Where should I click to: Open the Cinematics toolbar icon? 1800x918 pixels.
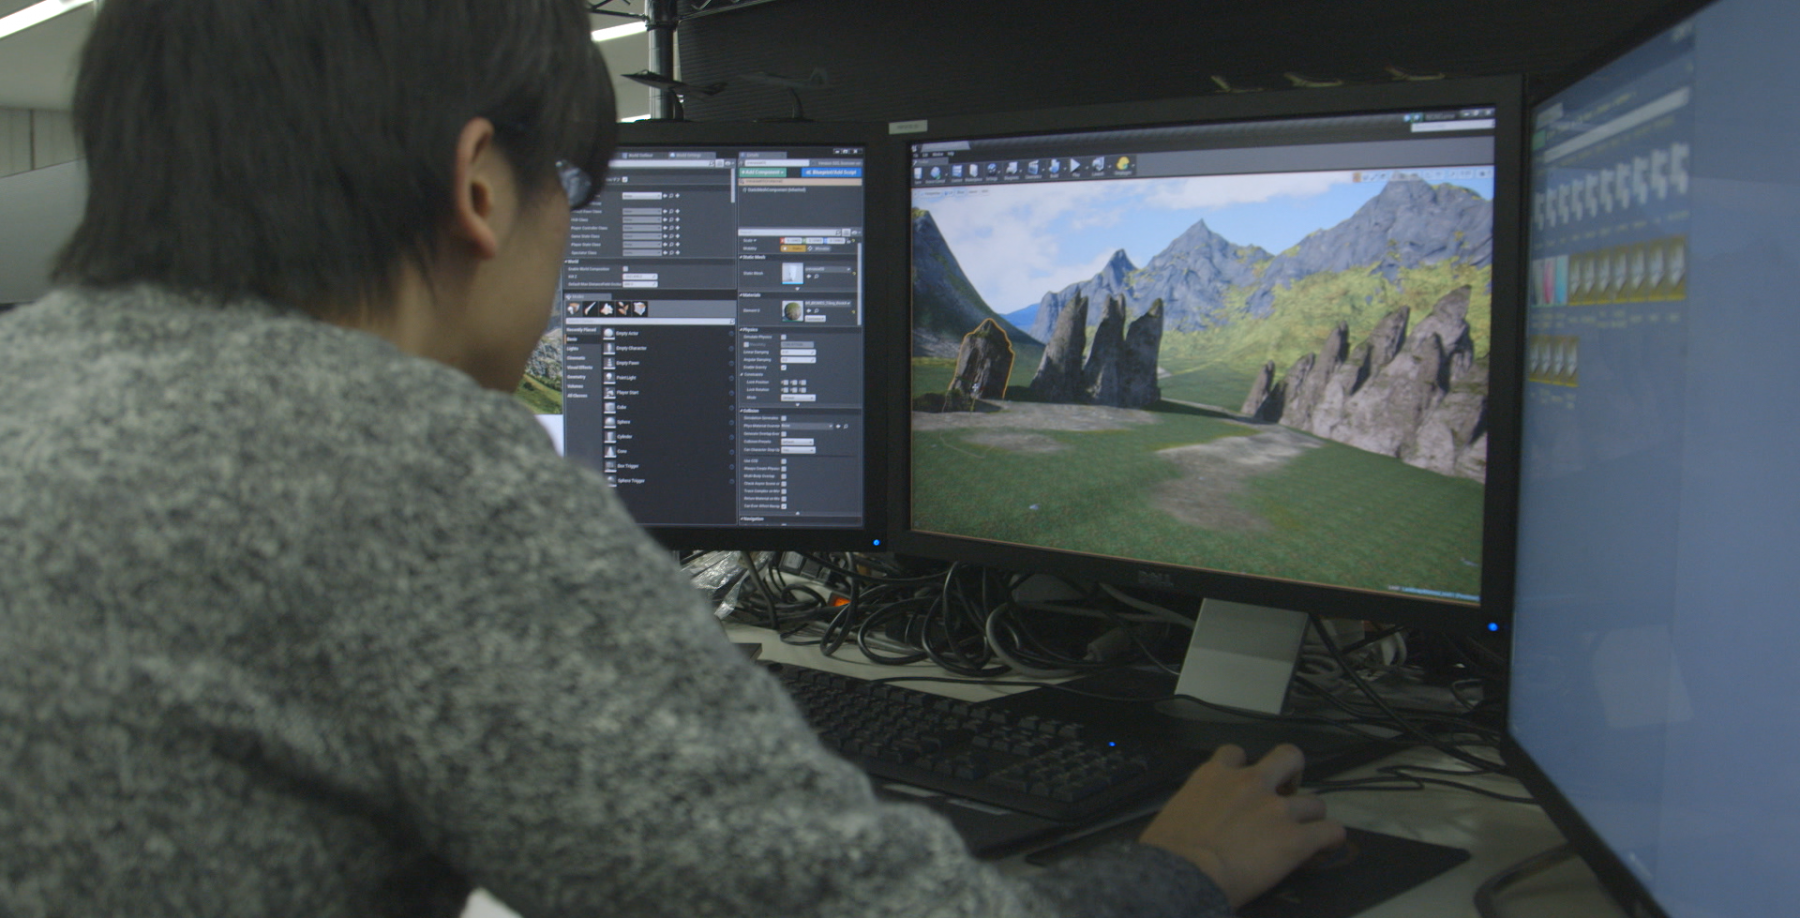coord(1033,168)
